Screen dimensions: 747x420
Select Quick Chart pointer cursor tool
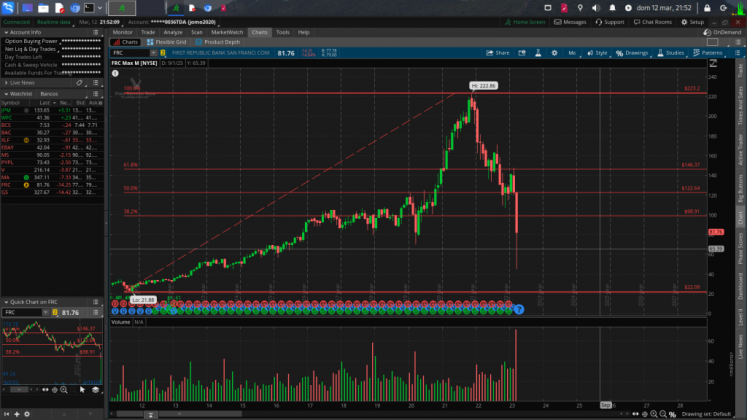point(82,390)
